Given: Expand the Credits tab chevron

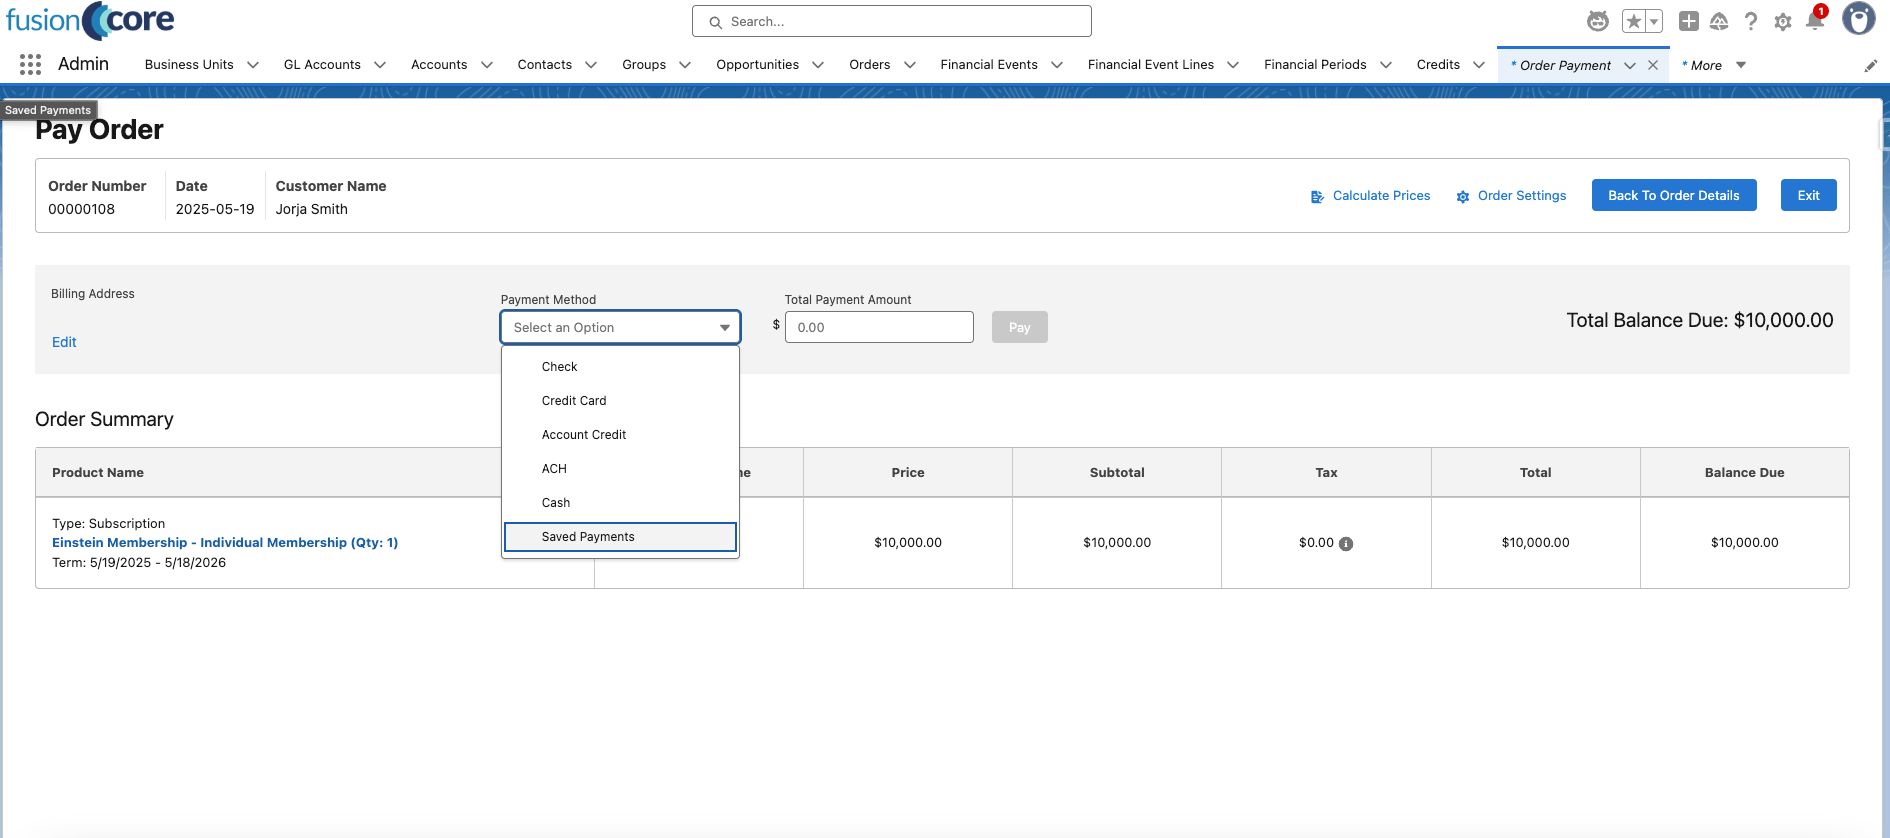Looking at the screenshot, I should coord(1479,65).
